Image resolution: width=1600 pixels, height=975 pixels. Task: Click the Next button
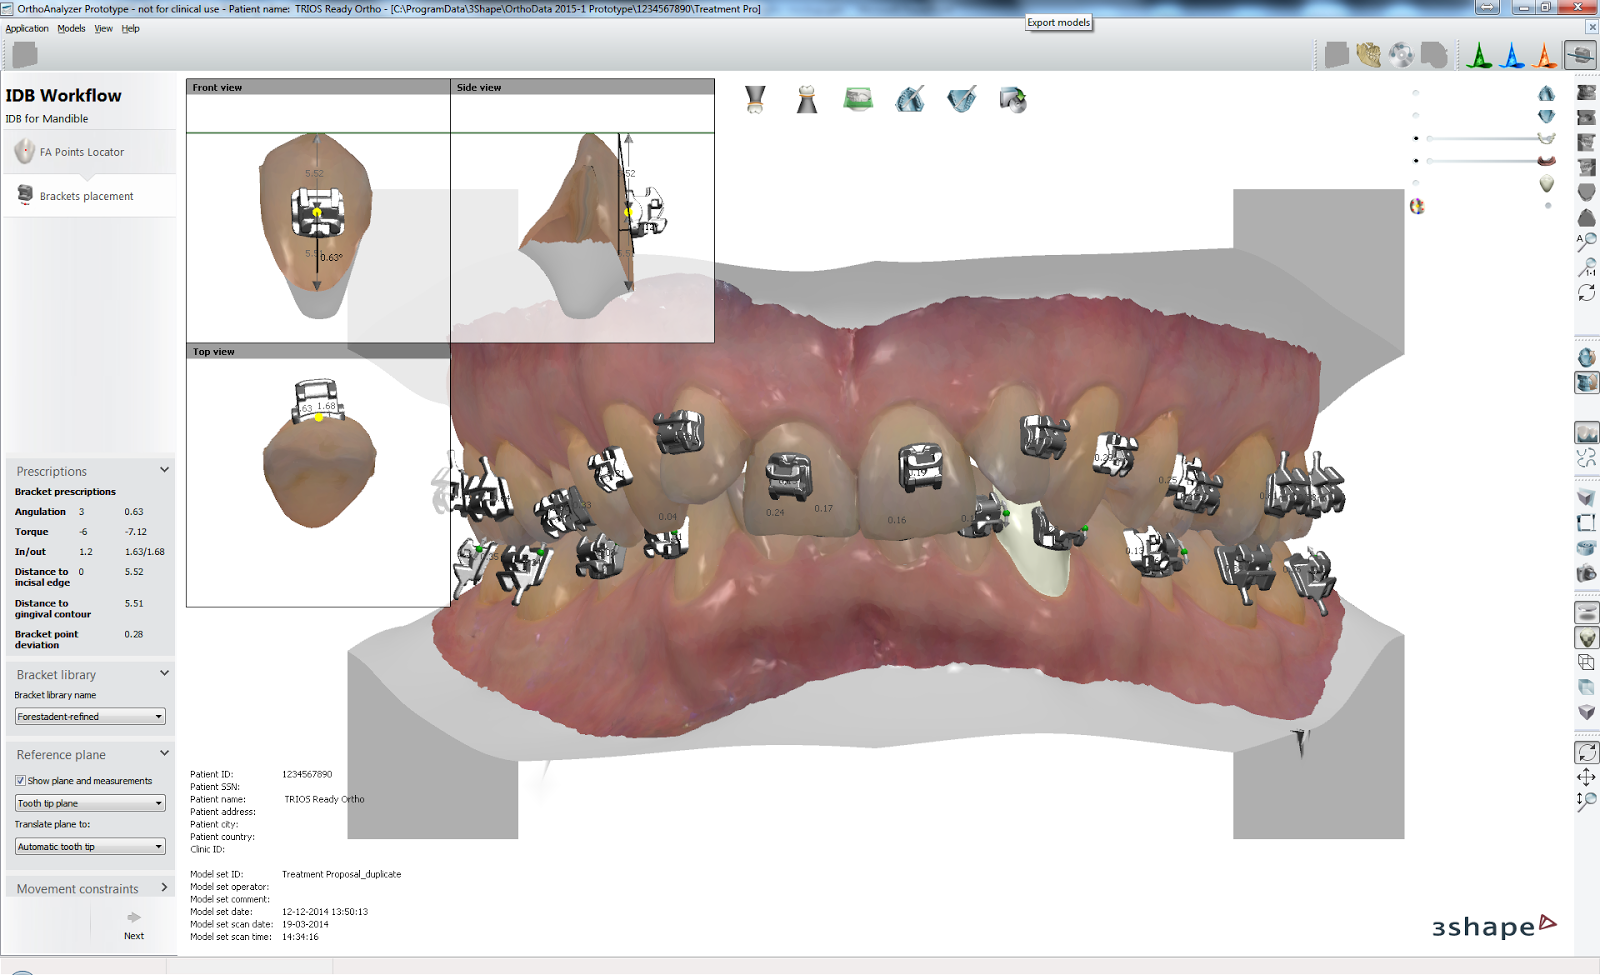coord(134,926)
